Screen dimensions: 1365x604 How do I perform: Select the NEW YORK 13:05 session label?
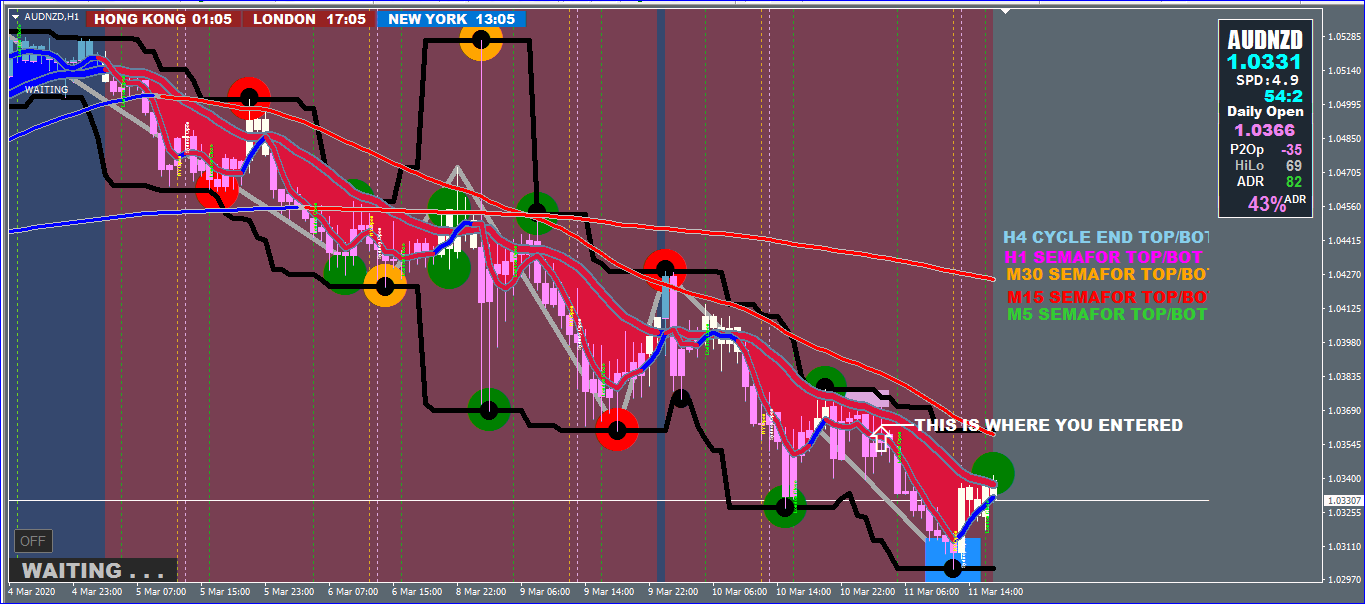451,19
